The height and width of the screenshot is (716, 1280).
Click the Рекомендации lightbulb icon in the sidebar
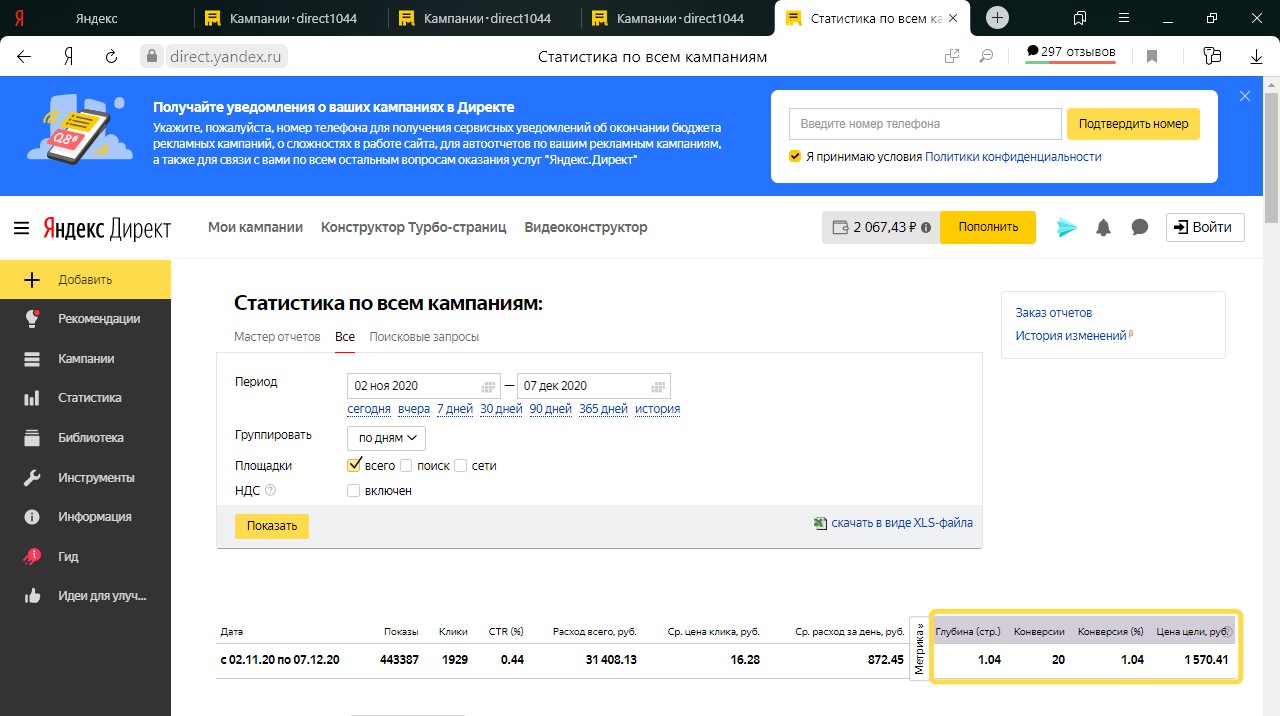click(x=32, y=319)
